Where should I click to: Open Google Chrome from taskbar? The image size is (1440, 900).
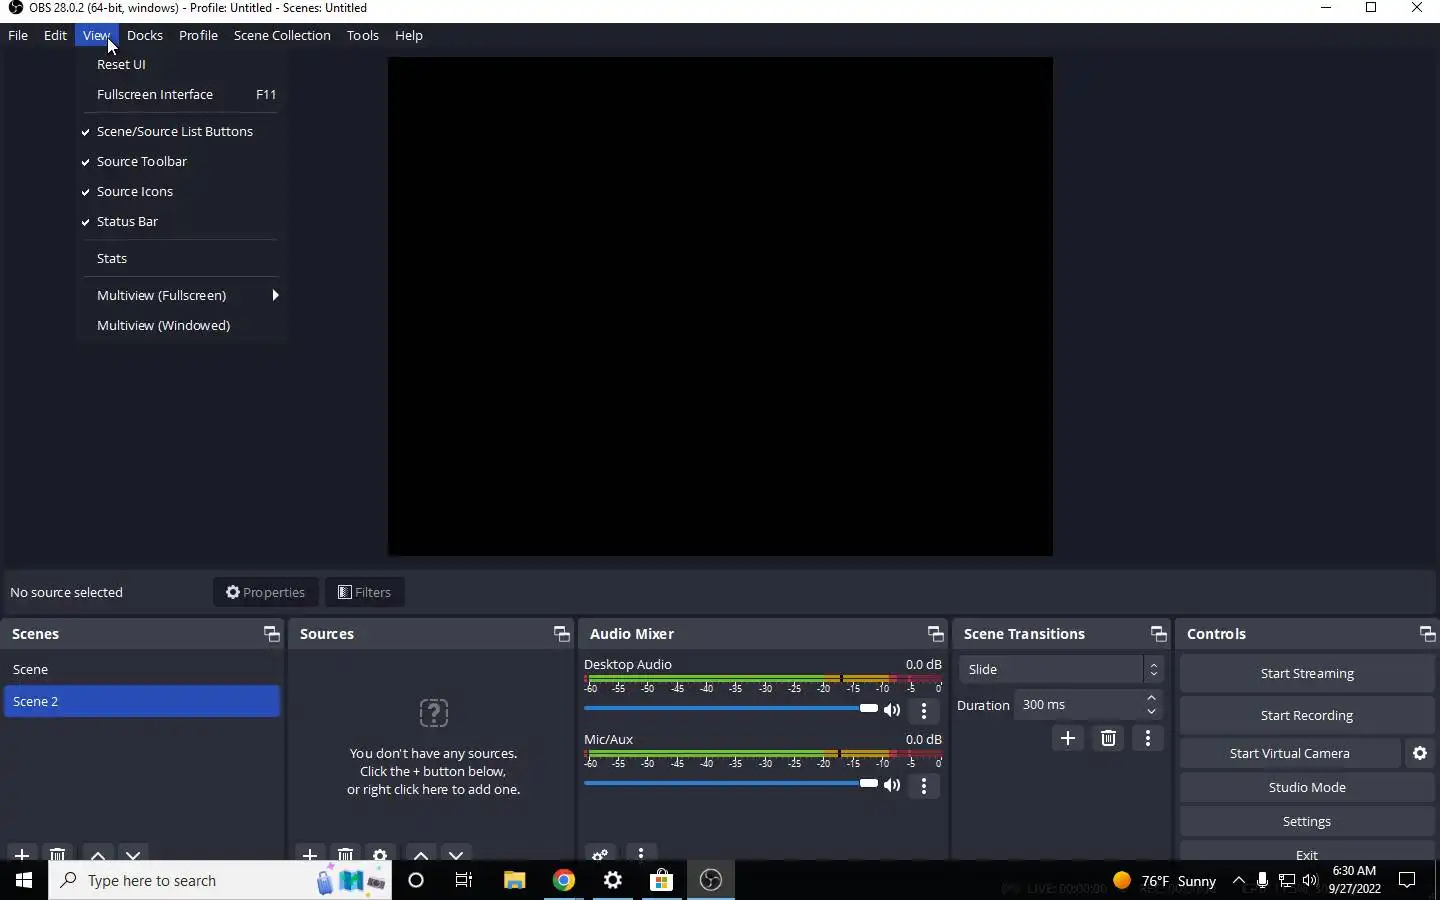tap(564, 880)
